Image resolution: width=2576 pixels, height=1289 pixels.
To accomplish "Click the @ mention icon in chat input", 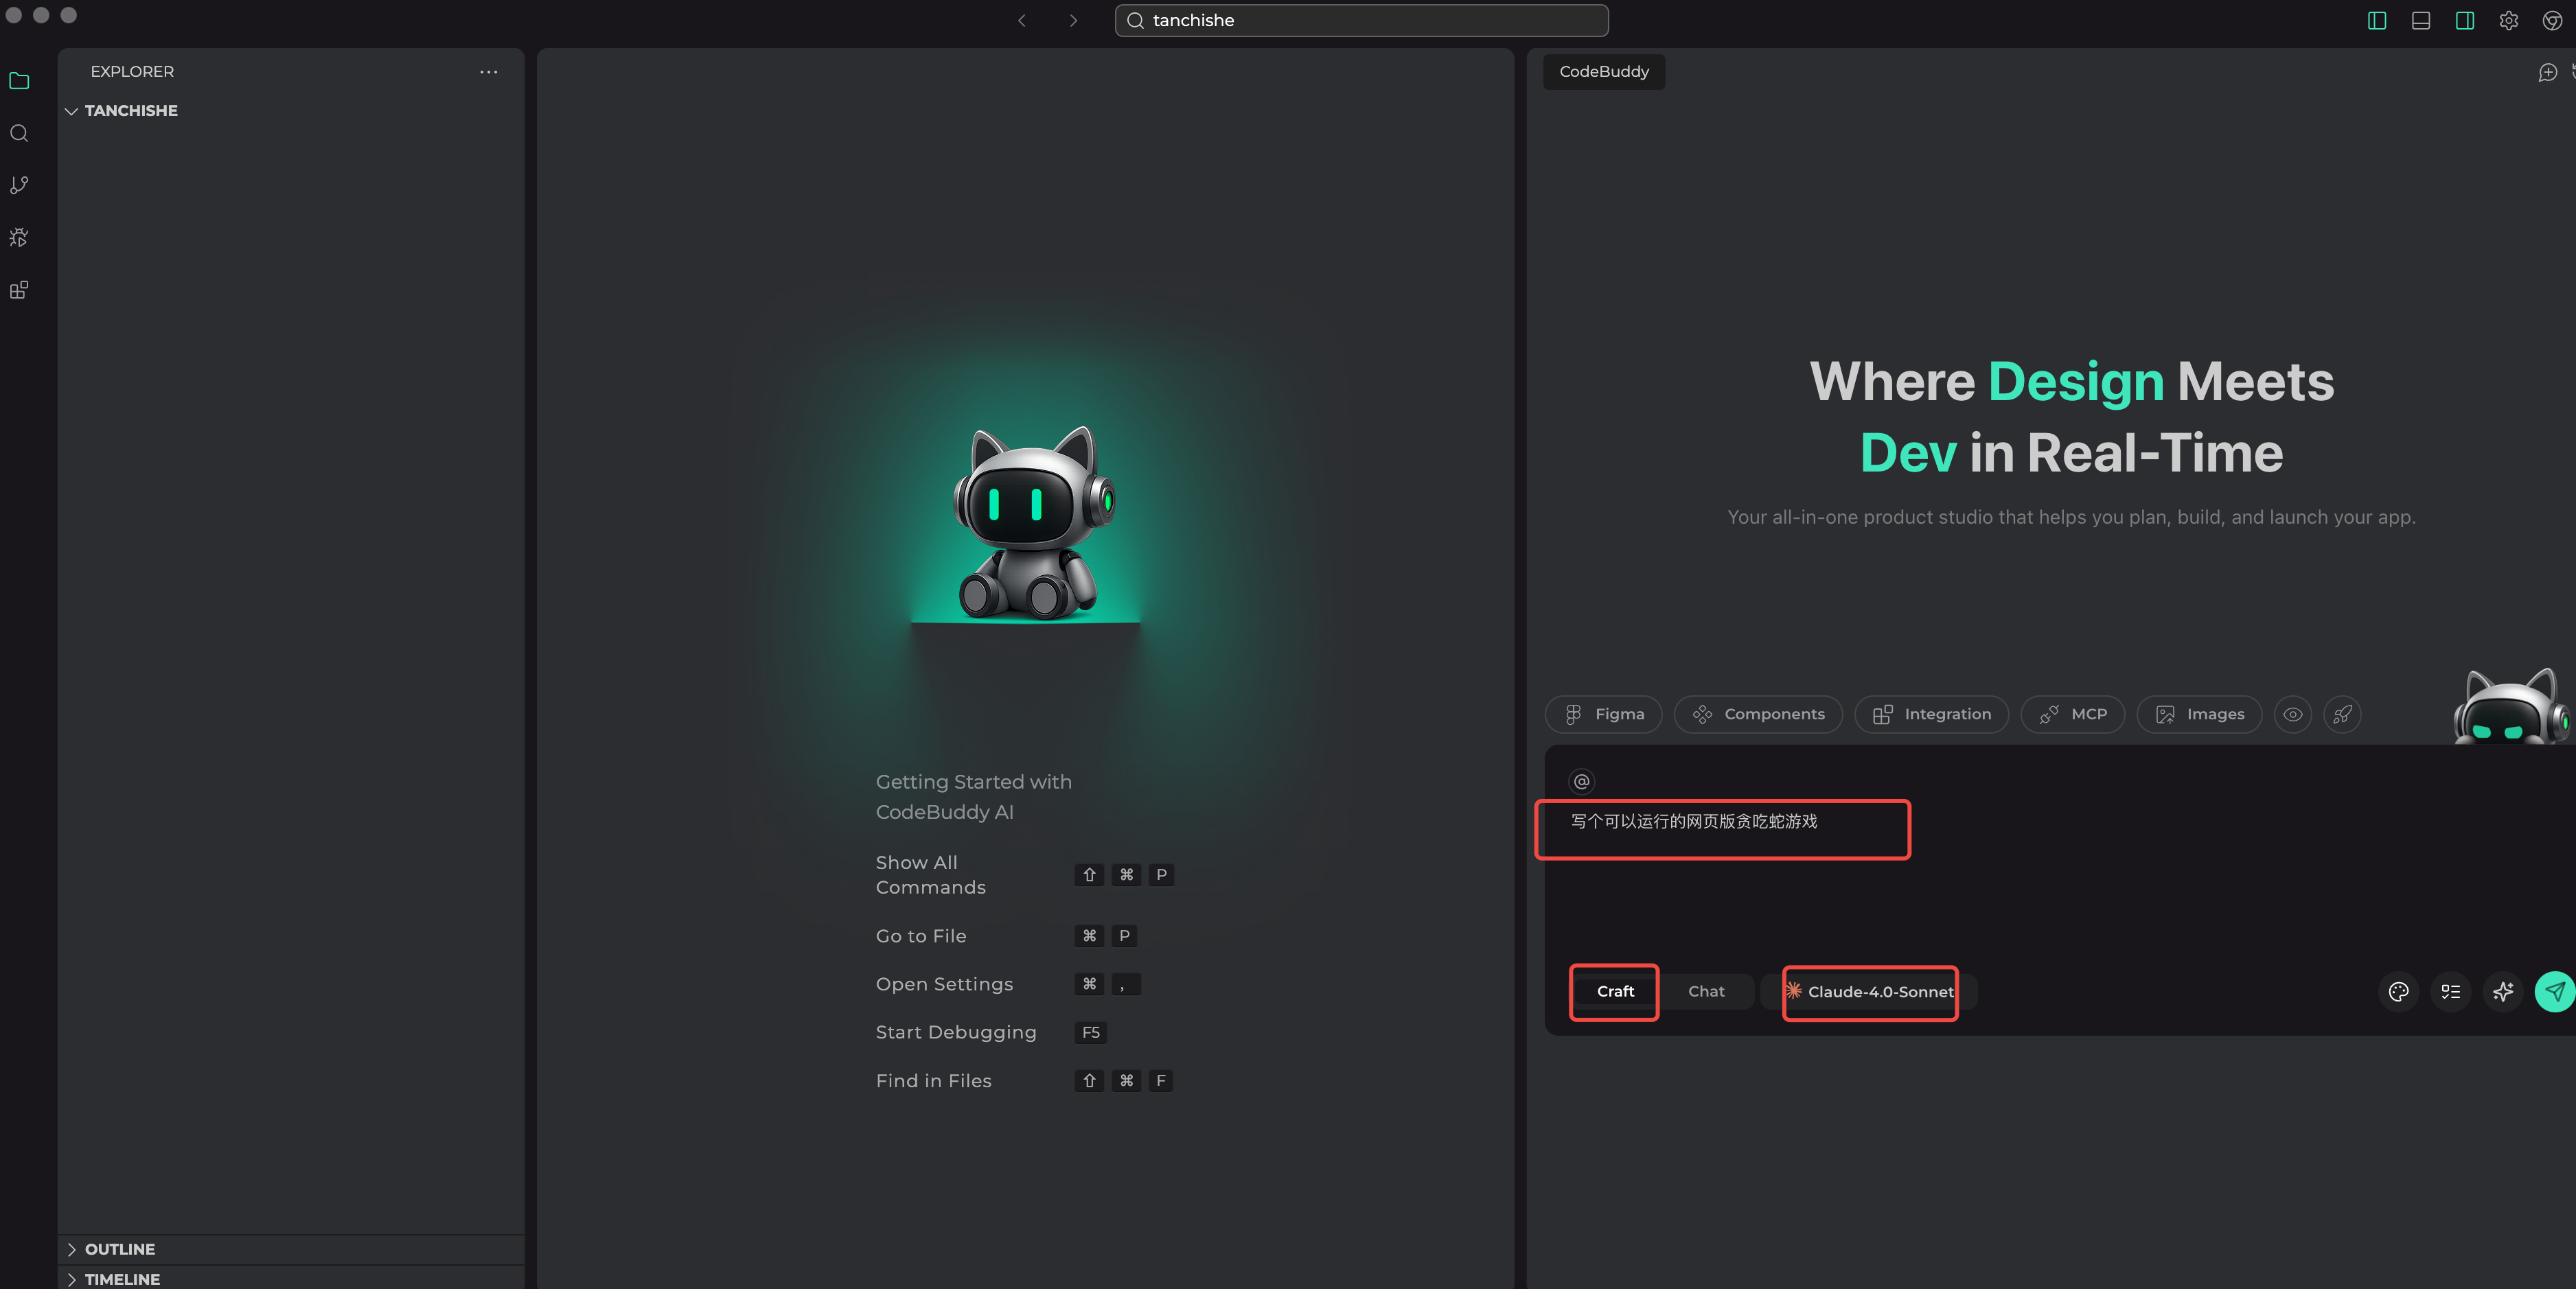I will (x=1581, y=781).
